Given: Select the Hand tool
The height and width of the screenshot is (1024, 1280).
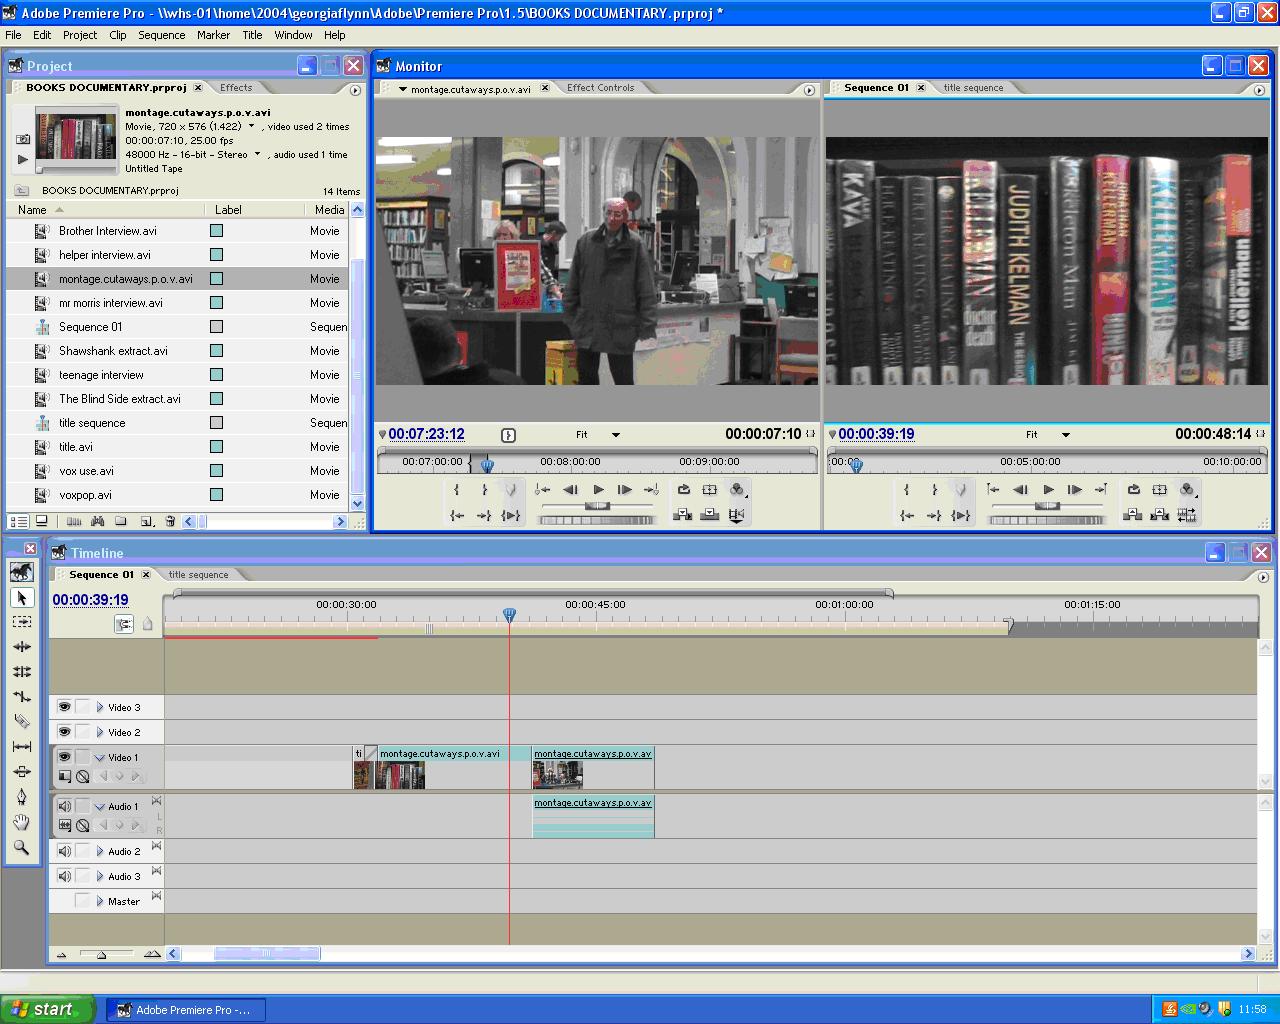Looking at the screenshot, I should [22, 822].
